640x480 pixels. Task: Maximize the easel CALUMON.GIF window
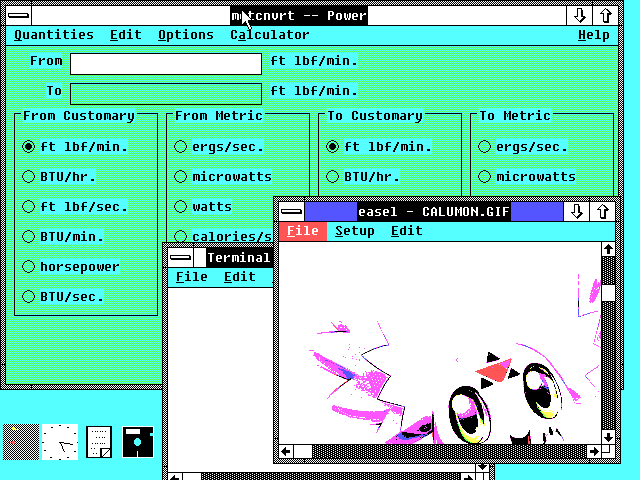point(602,211)
